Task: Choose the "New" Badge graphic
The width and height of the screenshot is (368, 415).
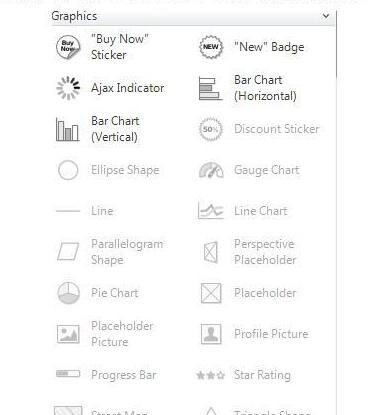Action: point(211,47)
